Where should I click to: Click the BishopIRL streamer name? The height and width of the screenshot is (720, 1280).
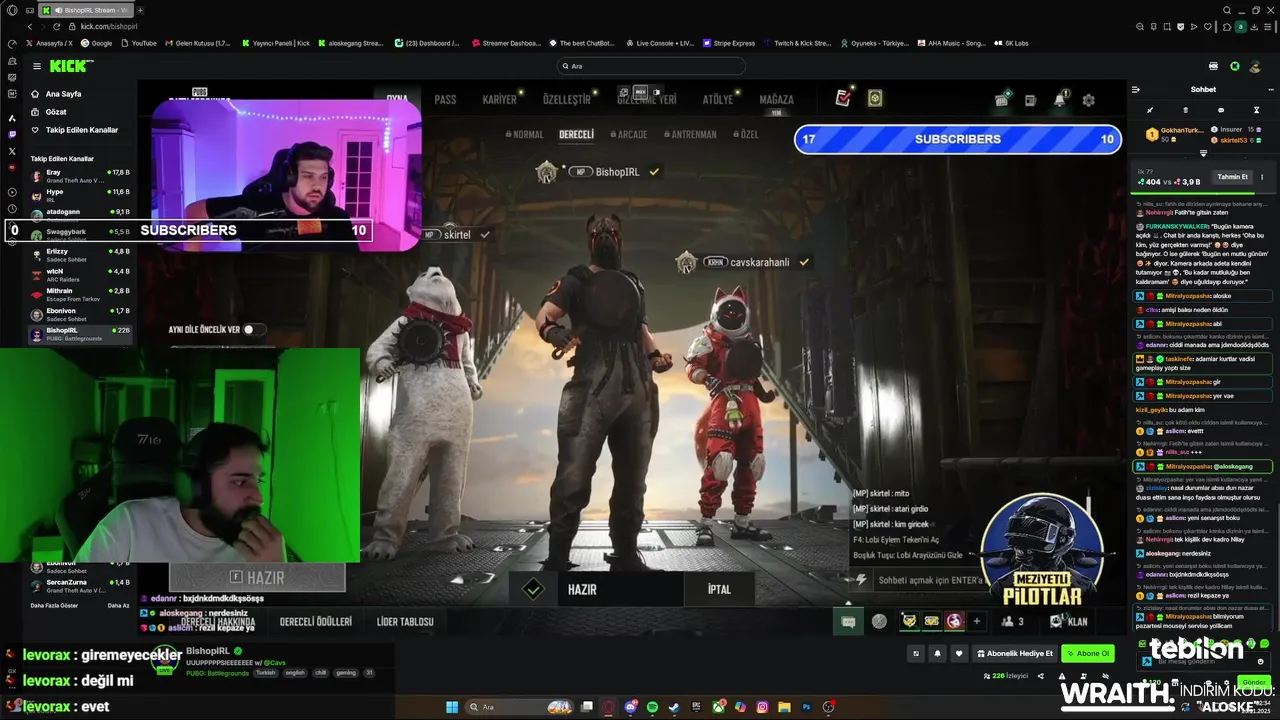pos(208,651)
